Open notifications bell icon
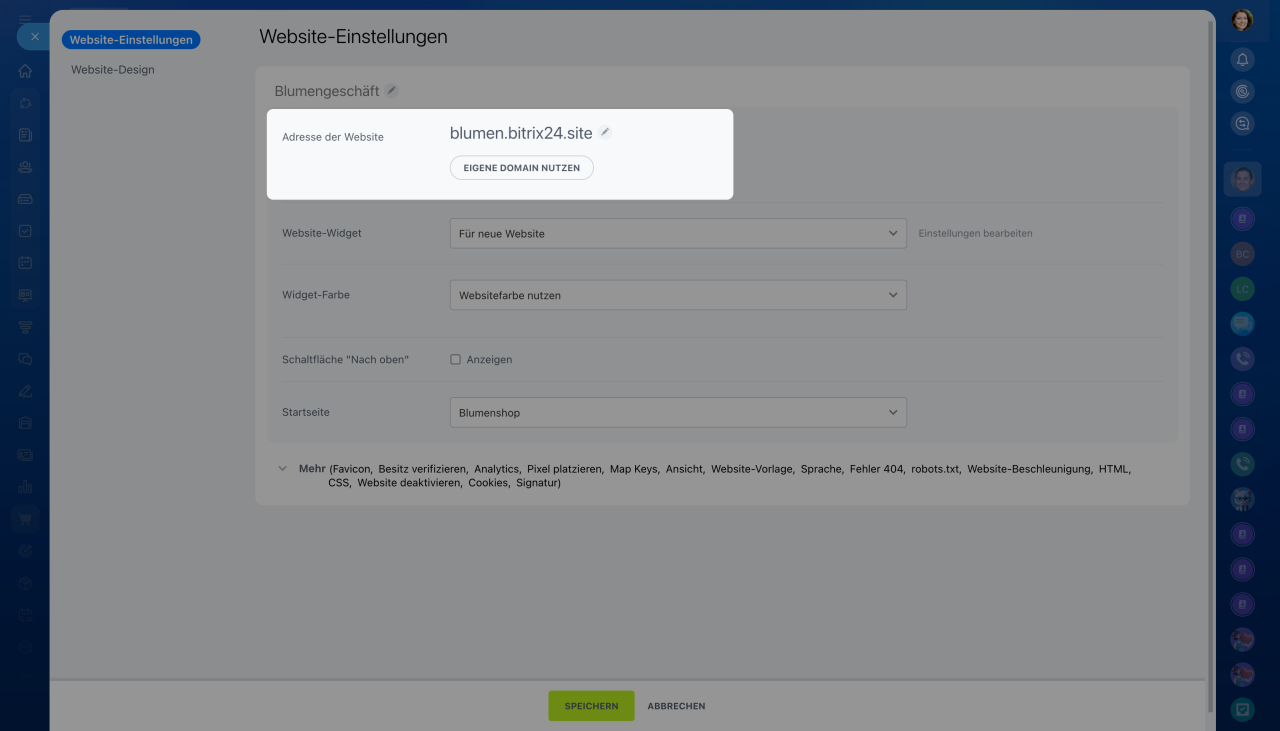1280x731 pixels. point(1242,60)
